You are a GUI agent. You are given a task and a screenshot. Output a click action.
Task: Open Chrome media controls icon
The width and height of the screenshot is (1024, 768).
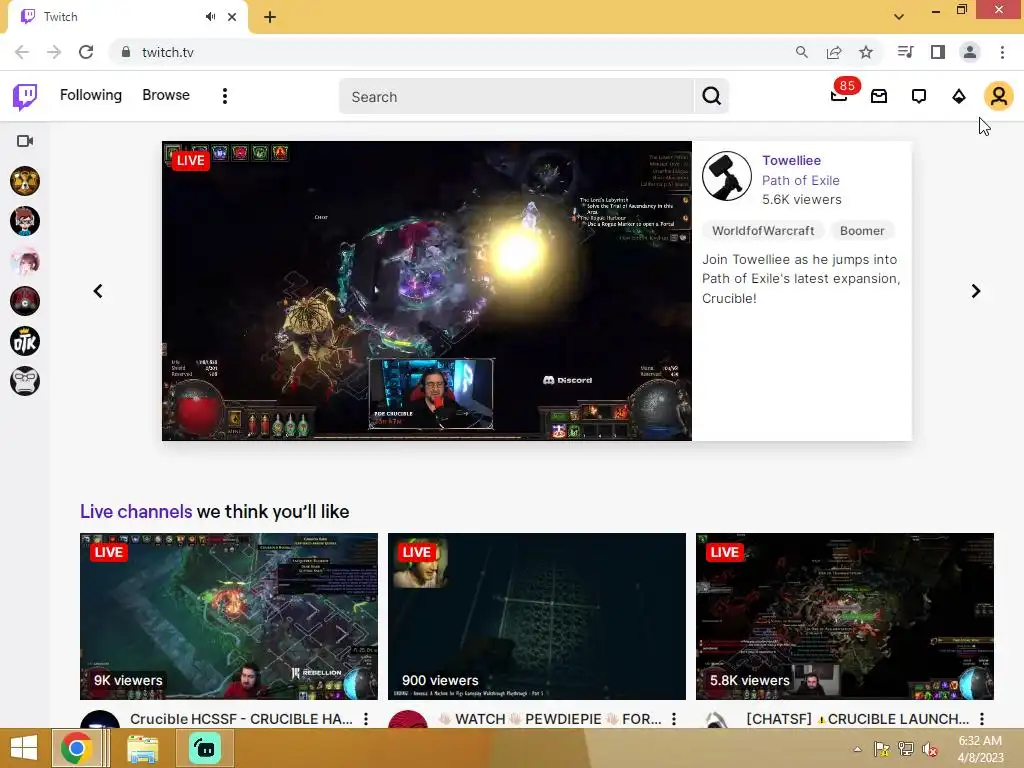tap(905, 52)
